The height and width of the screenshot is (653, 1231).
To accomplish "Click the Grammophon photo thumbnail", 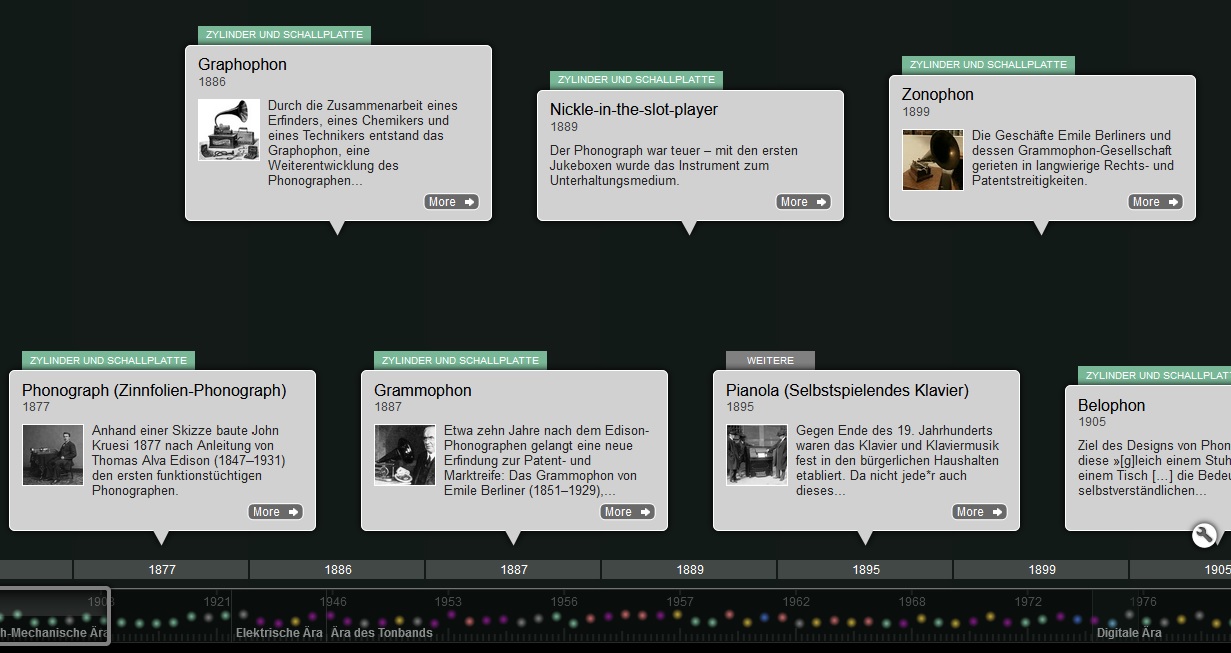I will tap(405, 455).
